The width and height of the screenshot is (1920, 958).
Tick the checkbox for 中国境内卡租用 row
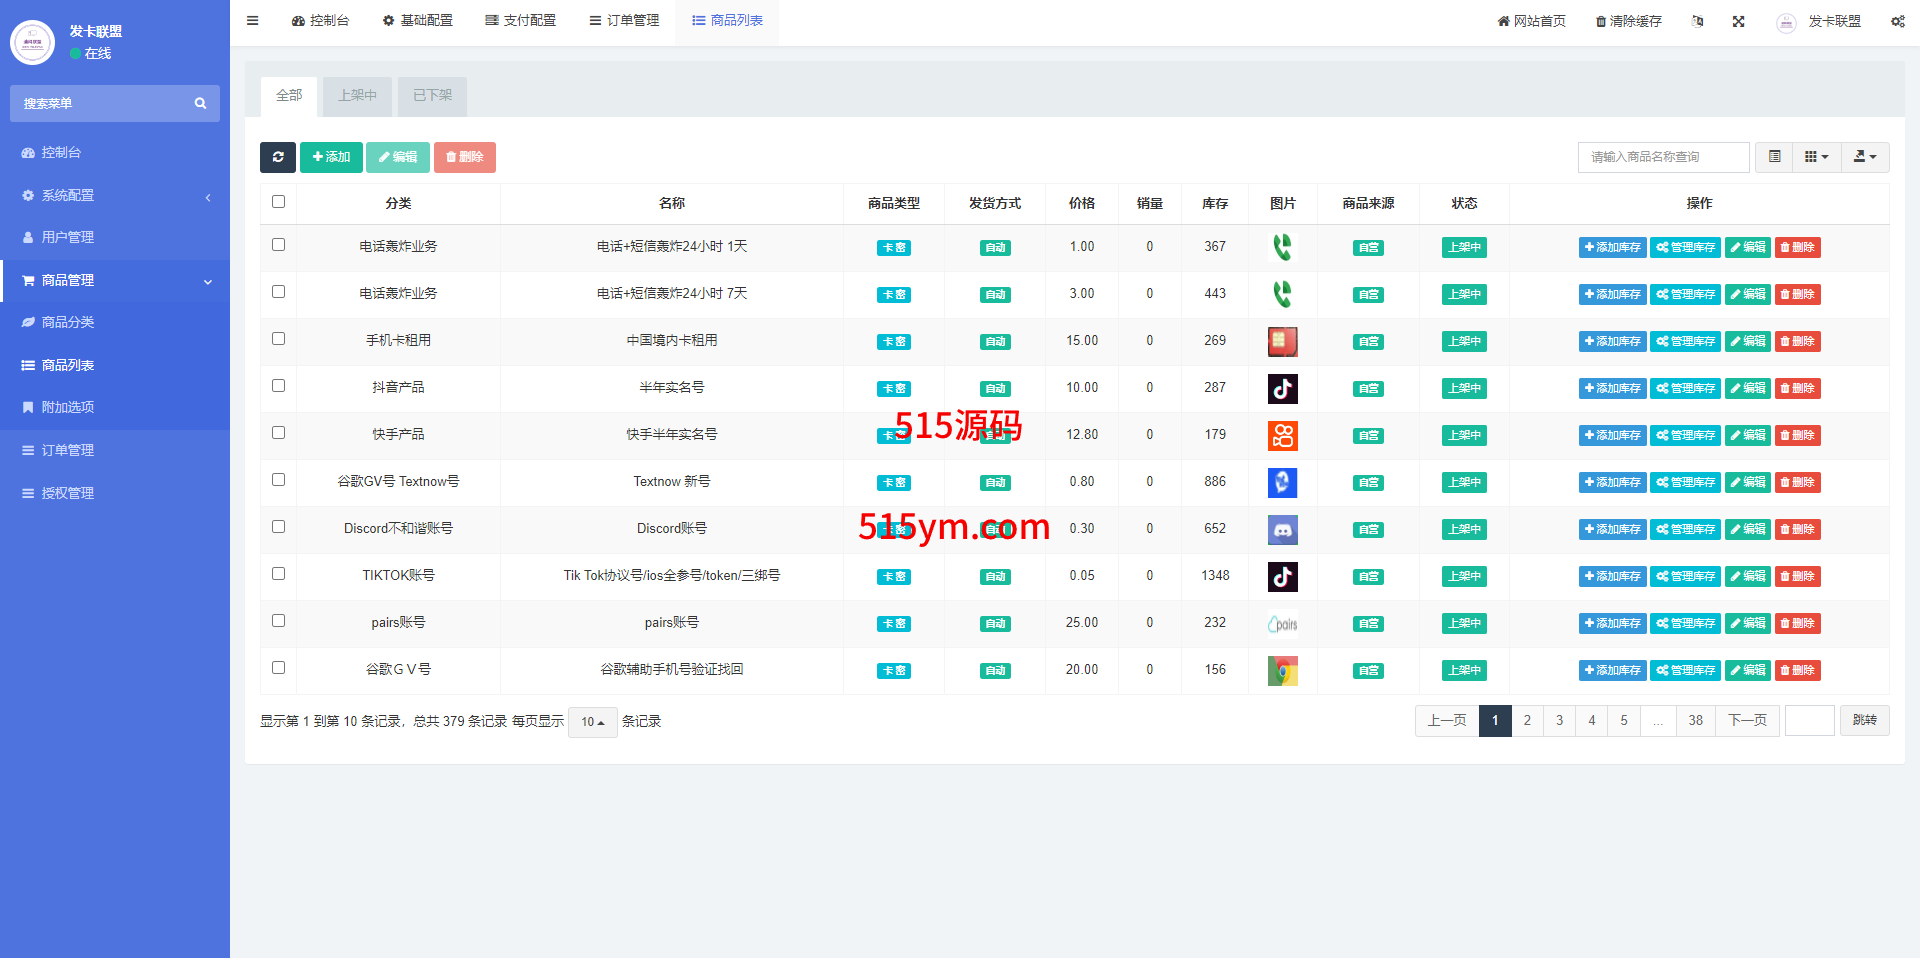pyautogui.click(x=279, y=339)
